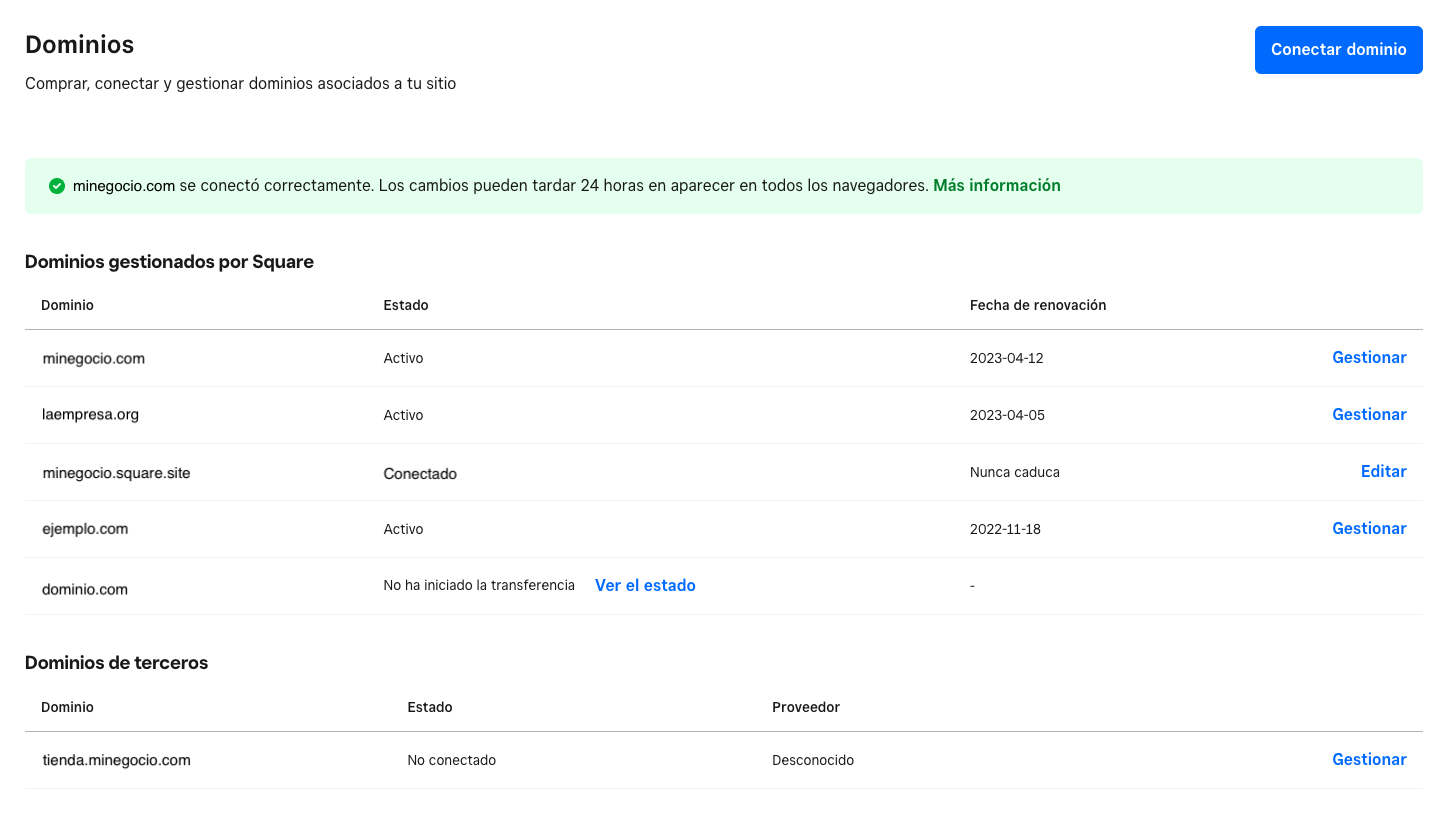Click the Activo status in the laempresa.org row

pos(403,415)
